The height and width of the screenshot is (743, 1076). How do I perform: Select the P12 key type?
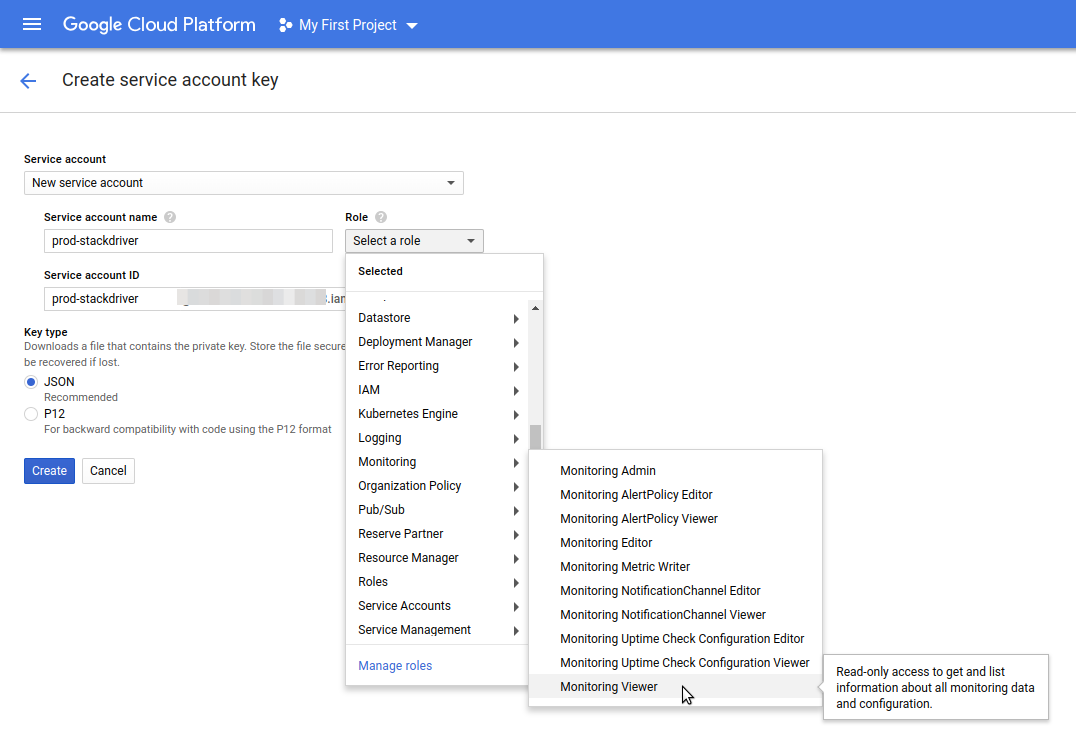[31, 413]
